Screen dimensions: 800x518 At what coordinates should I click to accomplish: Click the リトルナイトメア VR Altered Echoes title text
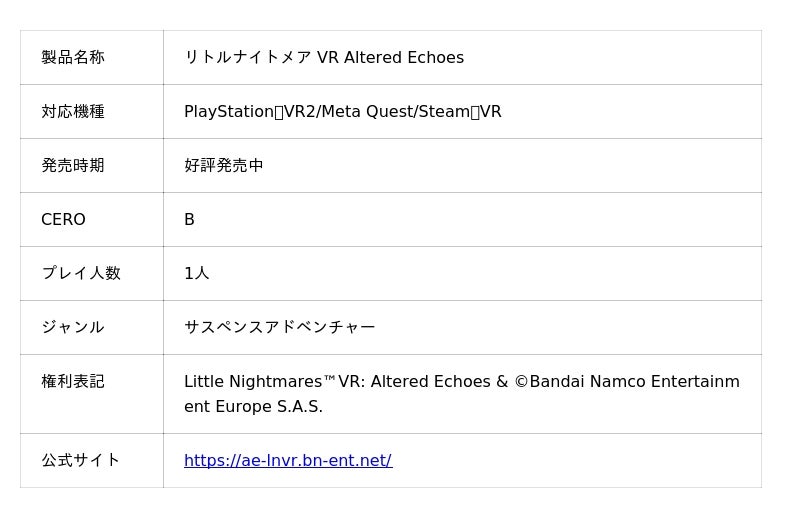tap(323, 57)
